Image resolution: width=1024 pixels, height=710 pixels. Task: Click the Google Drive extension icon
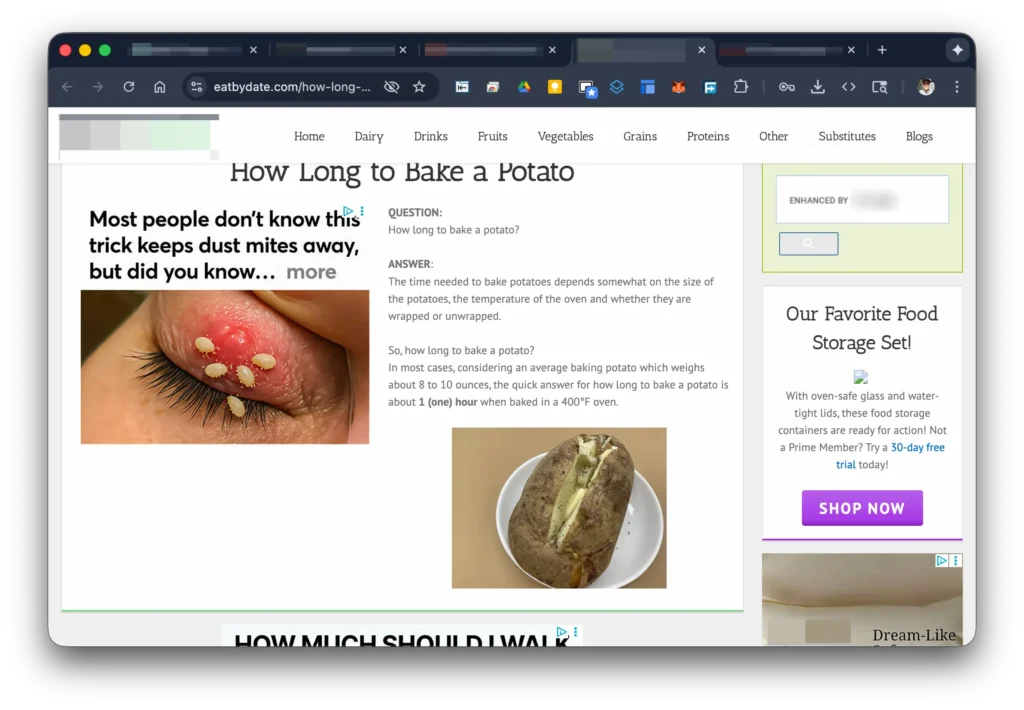click(523, 87)
